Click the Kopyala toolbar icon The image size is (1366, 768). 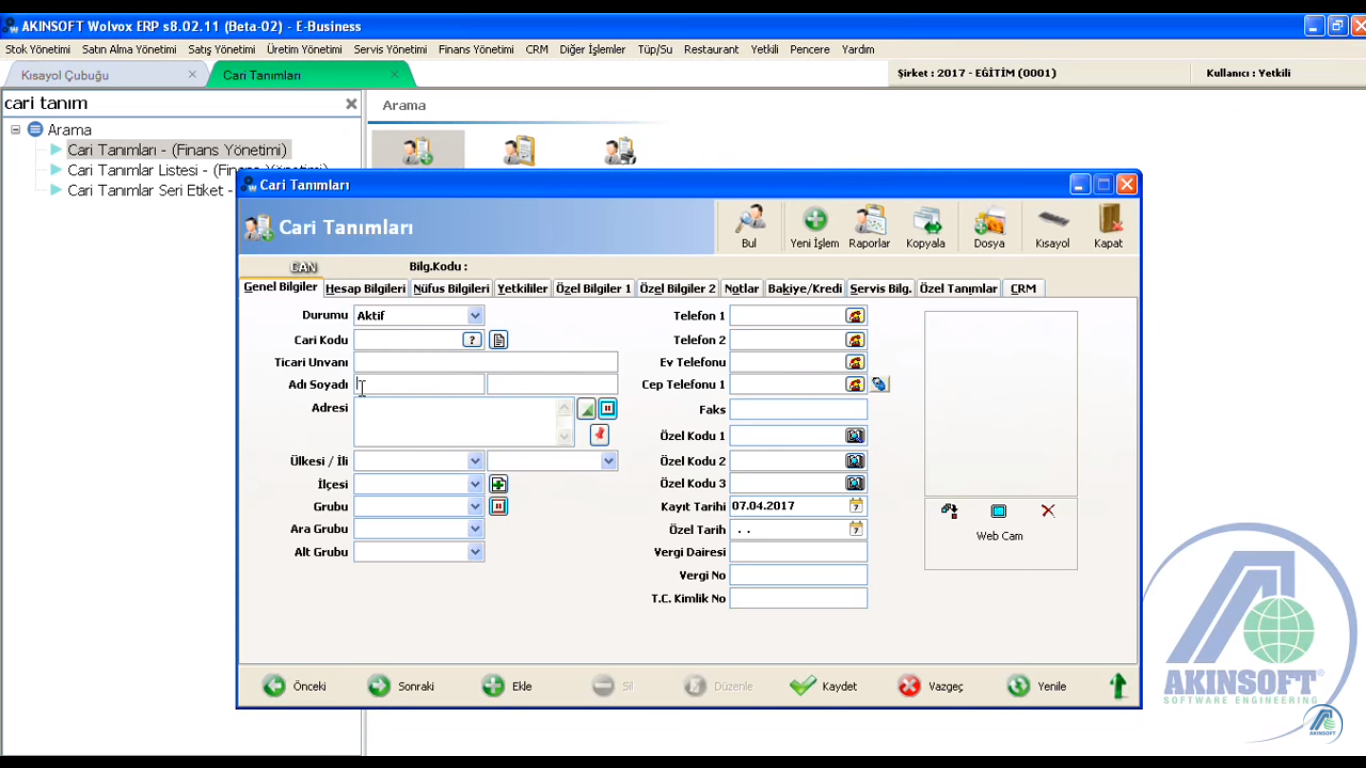926,227
